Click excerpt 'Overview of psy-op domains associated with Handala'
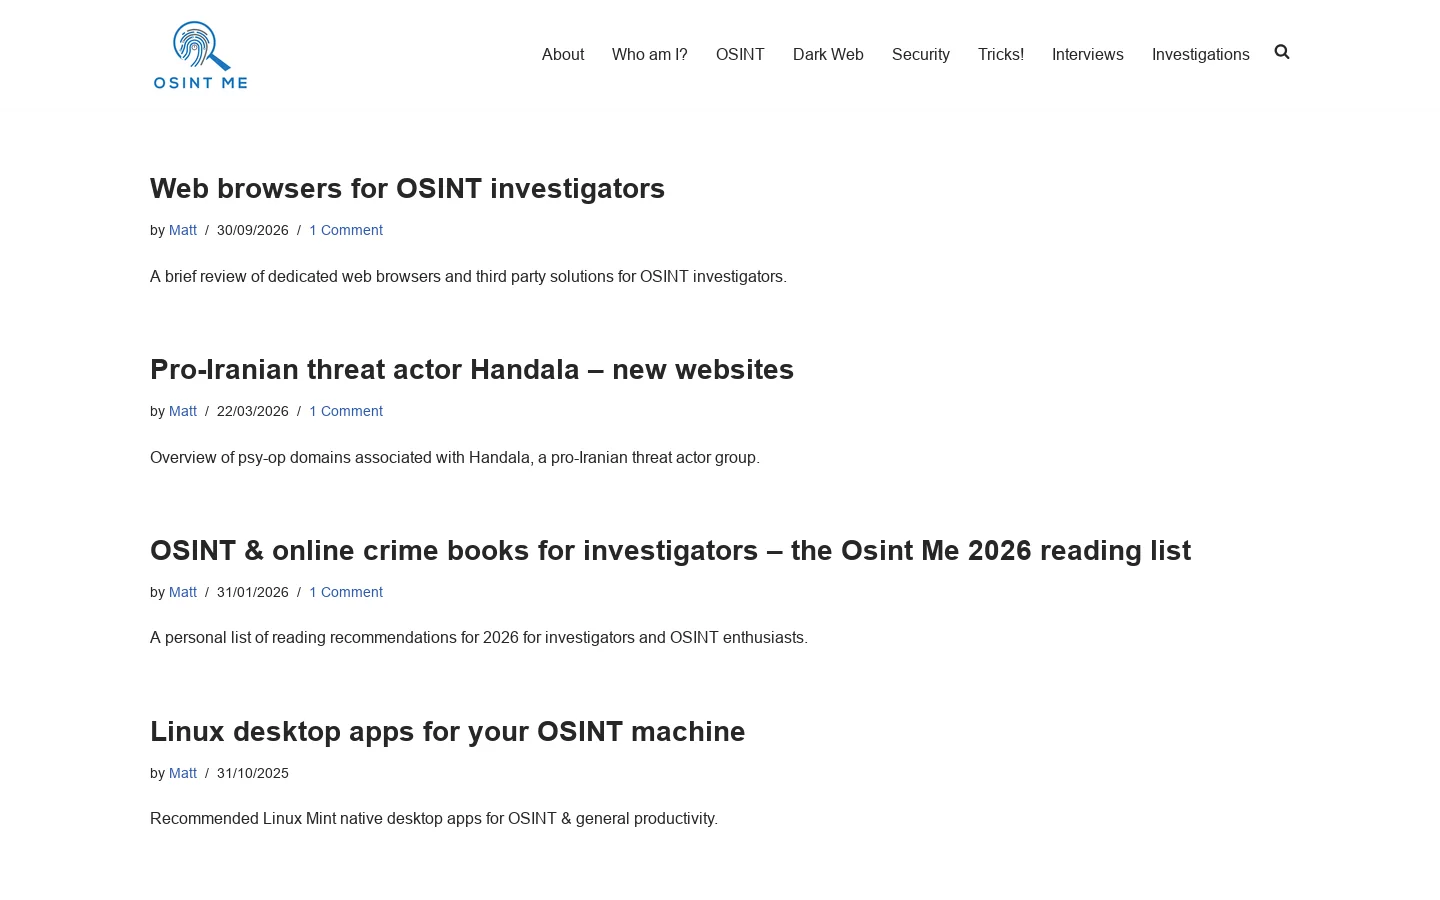This screenshot has width=1440, height=900. tap(455, 457)
